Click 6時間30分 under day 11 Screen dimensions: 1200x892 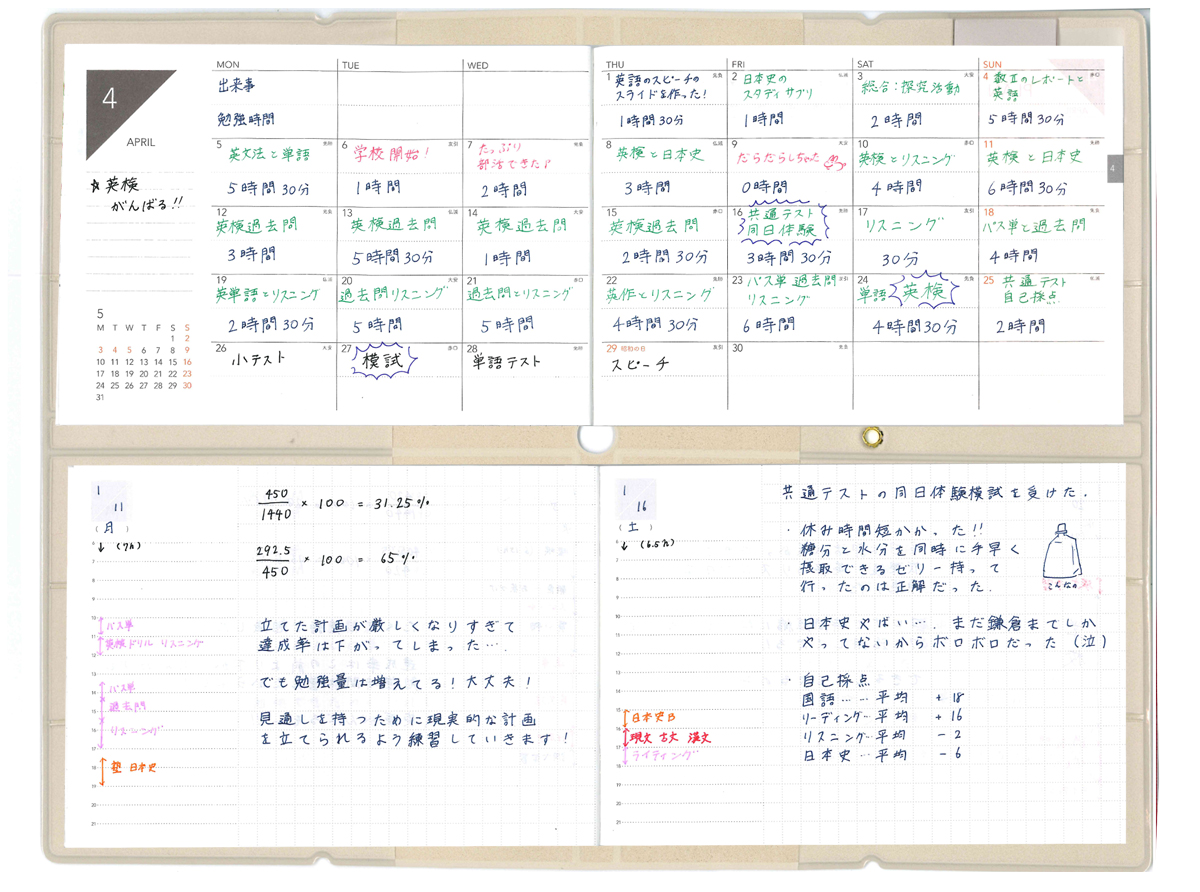[x=1029, y=188]
